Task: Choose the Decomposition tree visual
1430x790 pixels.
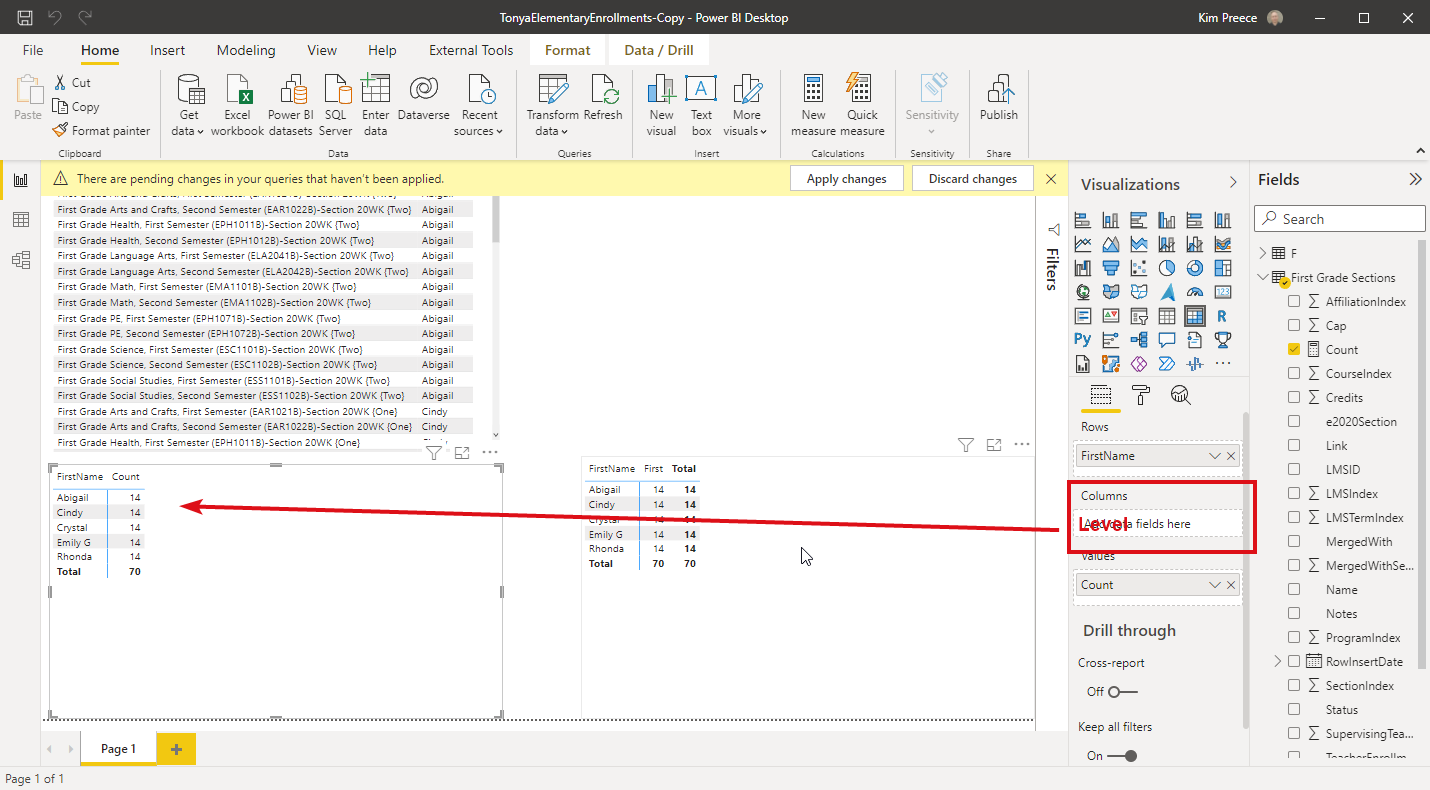Action: (x=1139, y=340)
